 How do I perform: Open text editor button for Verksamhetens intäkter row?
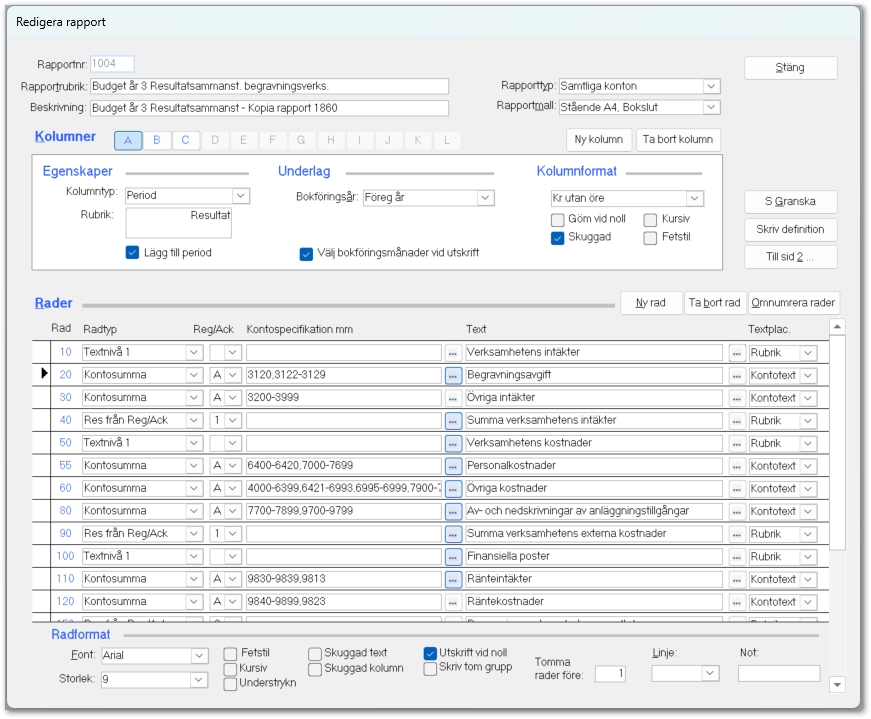(x=737, y=353)
